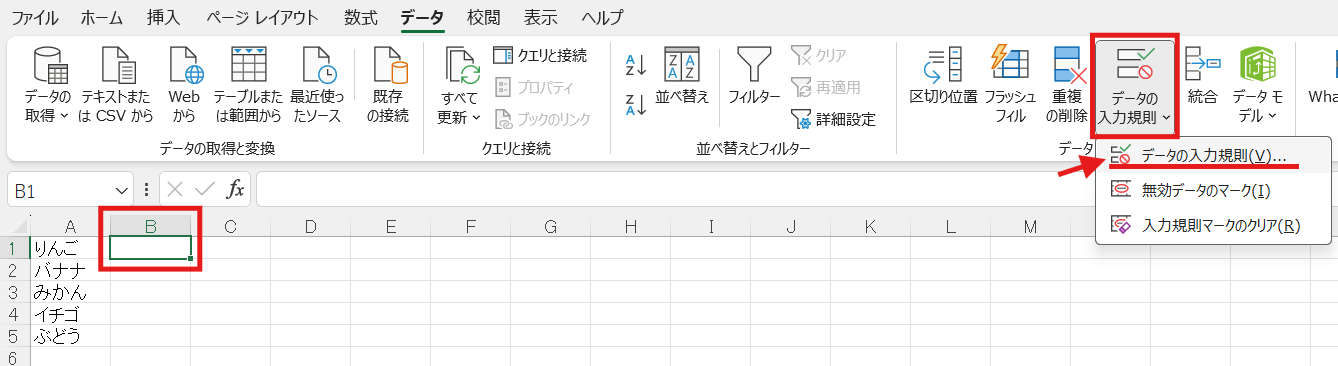Screen dimensions: 1338x366
Task: Select column M header
Action: (x=1030, y=227)
